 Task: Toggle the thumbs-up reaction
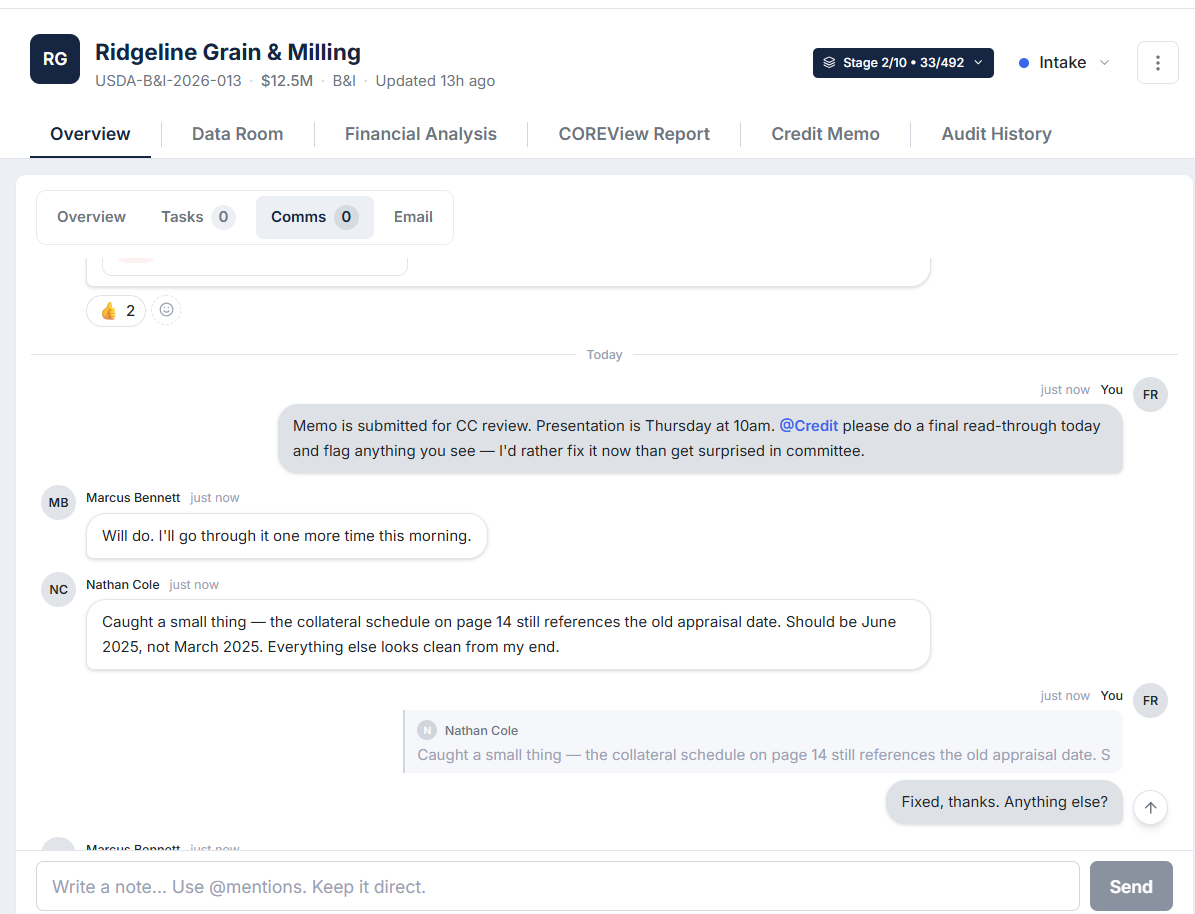[115, 310]
